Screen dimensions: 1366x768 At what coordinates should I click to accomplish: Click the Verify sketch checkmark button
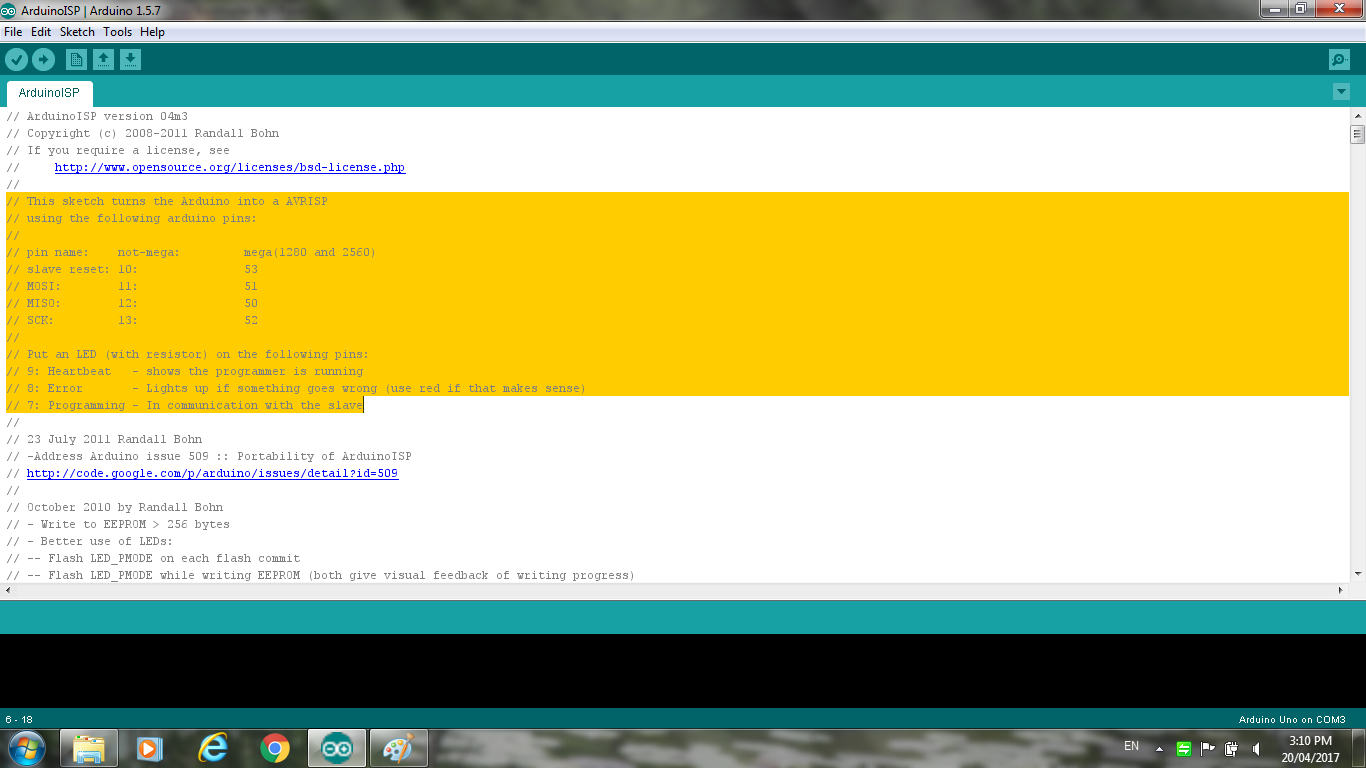click(x=16, y=60)
